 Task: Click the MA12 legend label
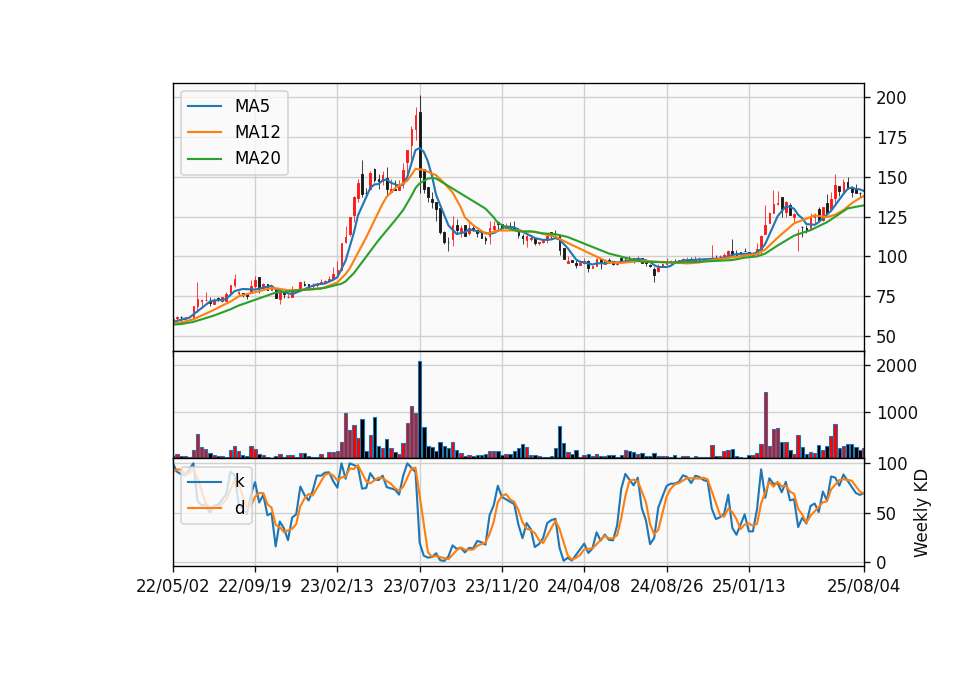tap(257, 132)
